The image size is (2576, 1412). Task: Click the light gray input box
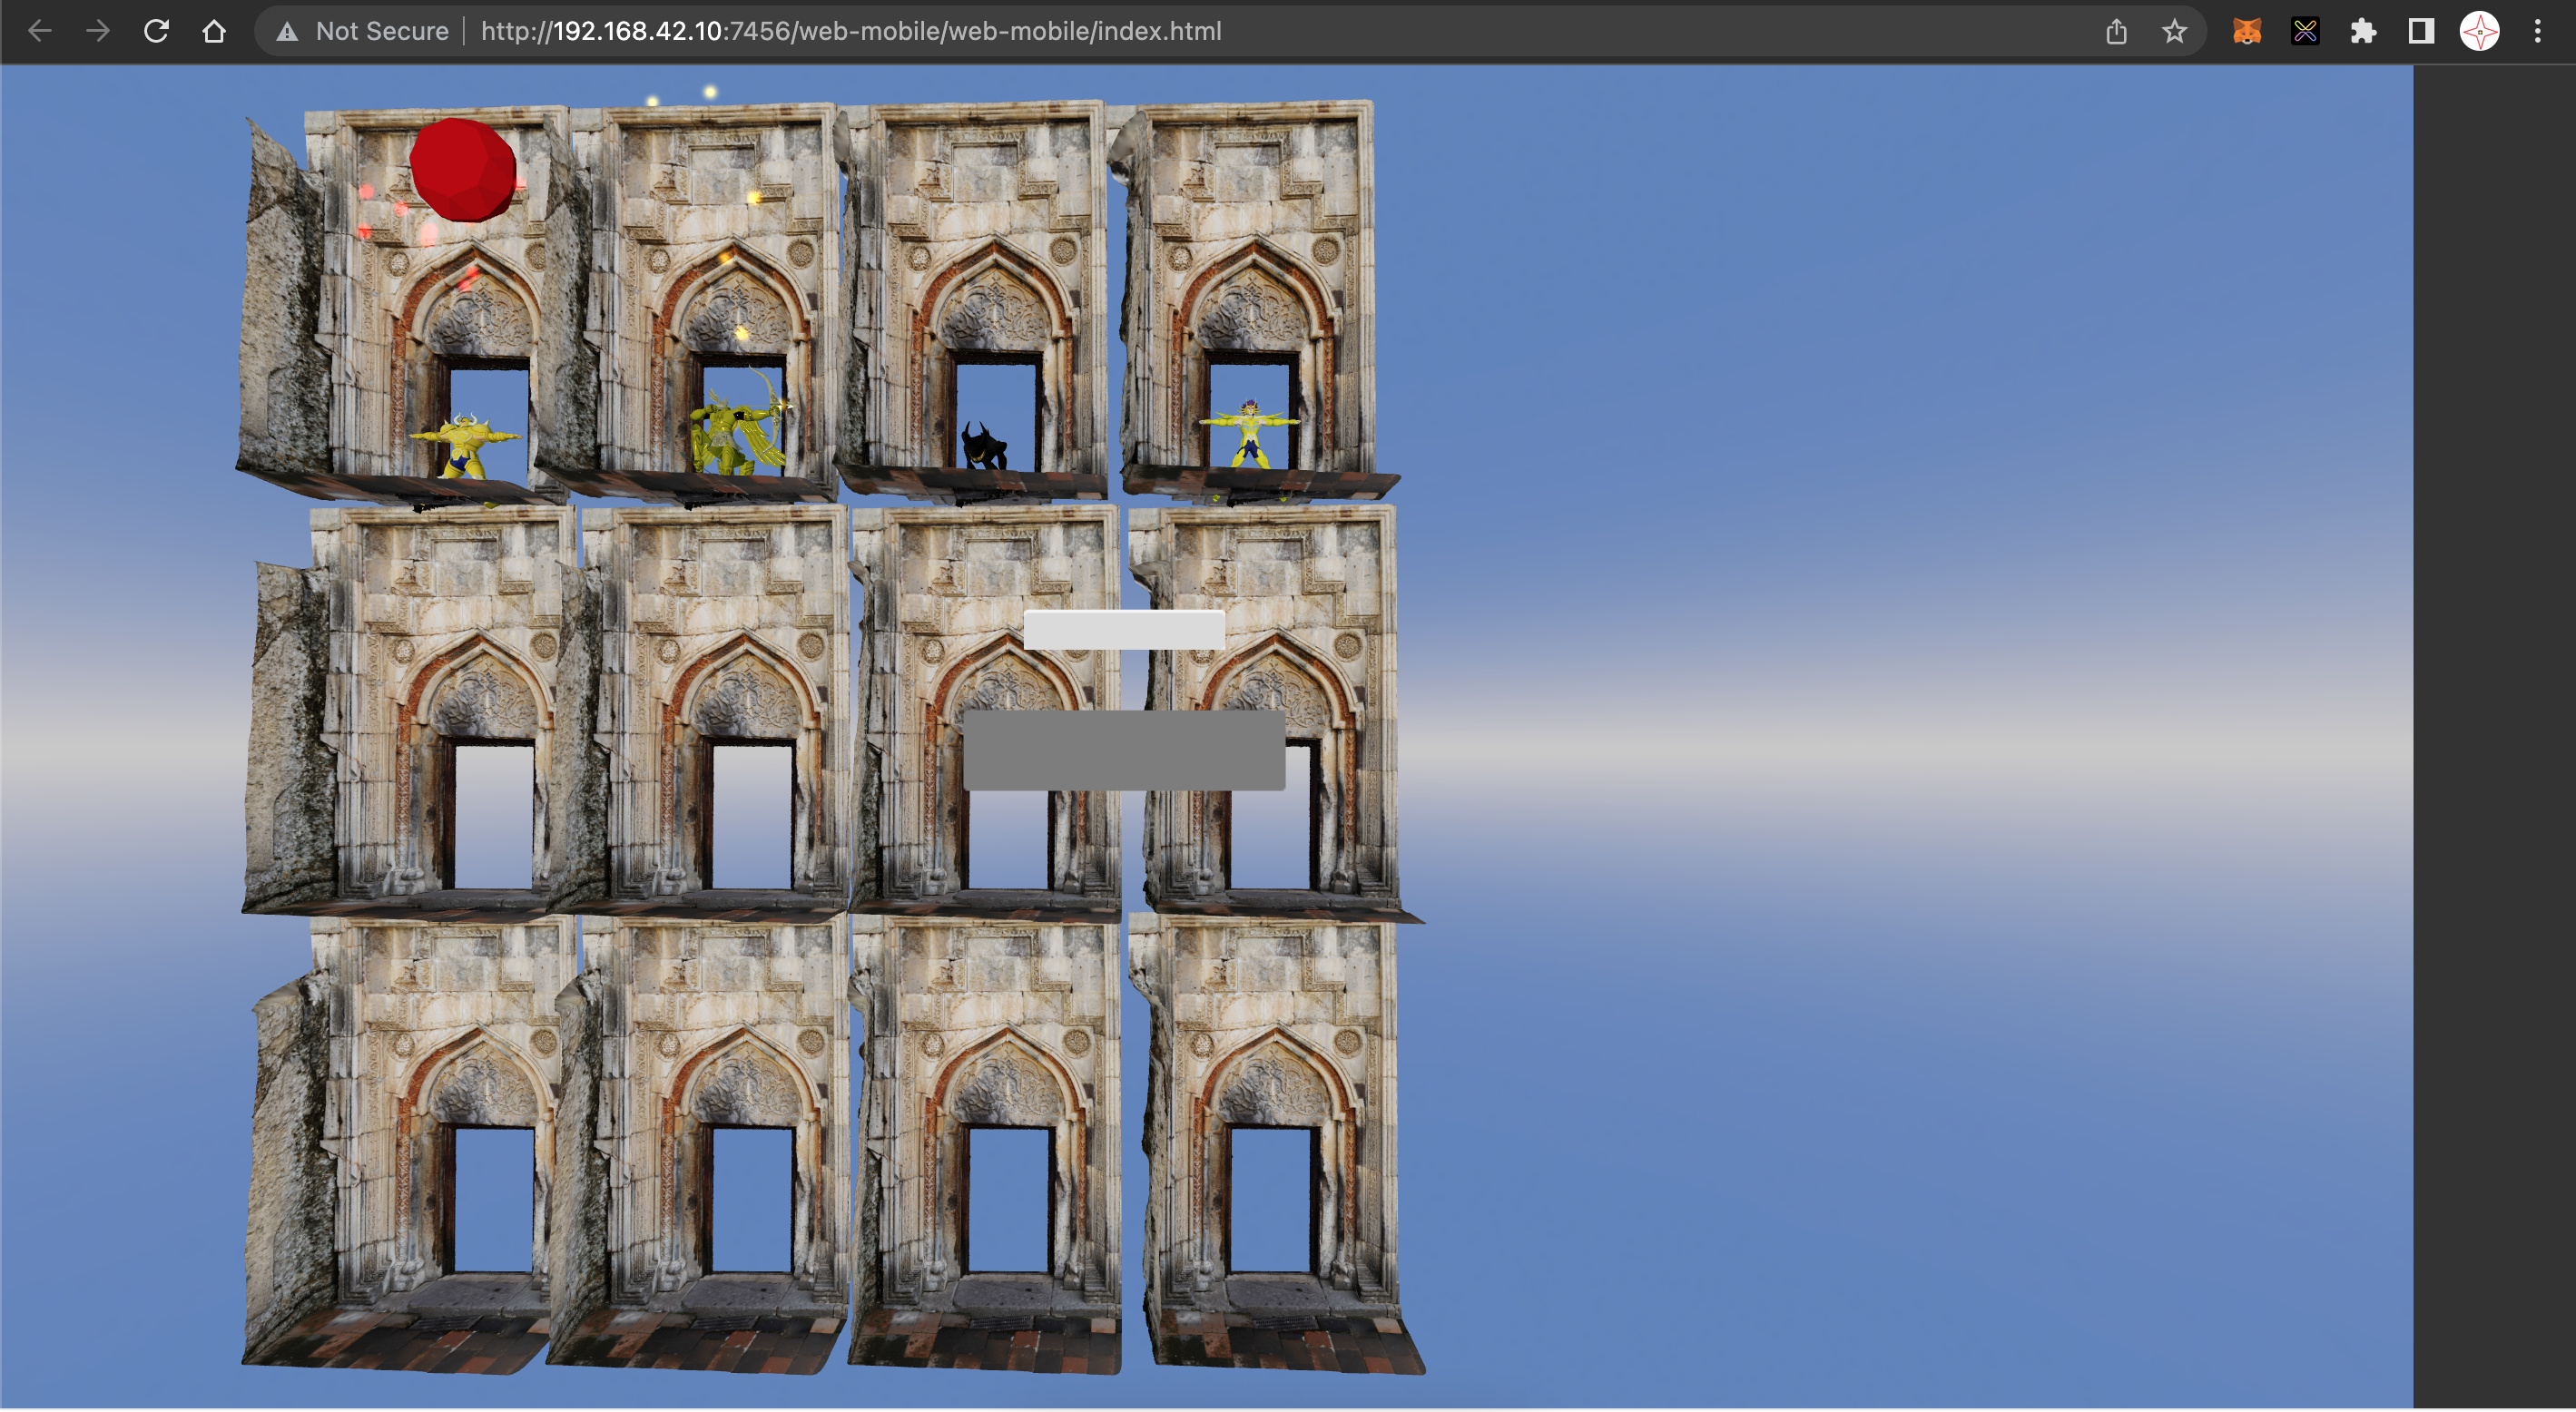[1124, 630]
